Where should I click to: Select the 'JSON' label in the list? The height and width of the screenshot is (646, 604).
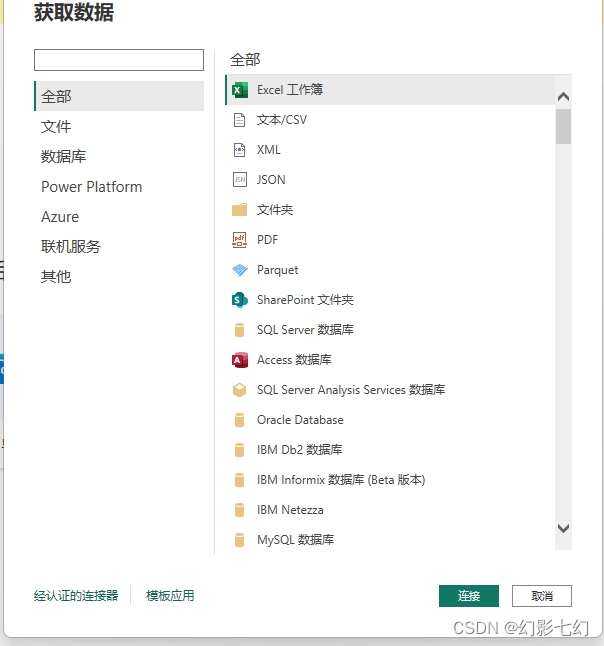271,180
